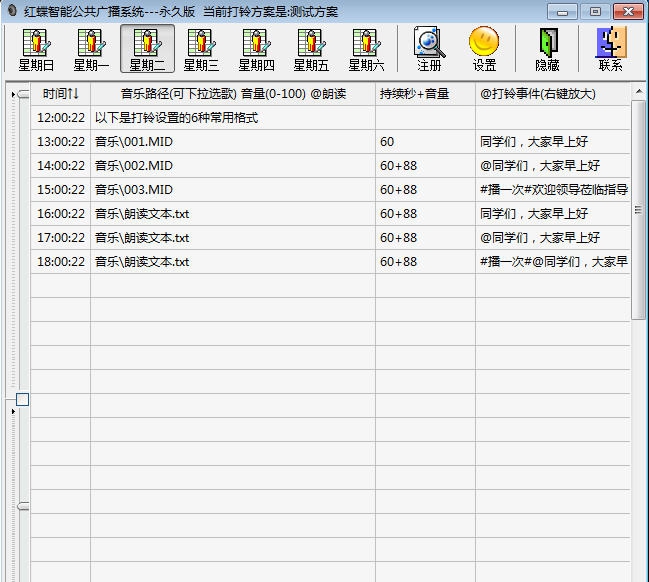This screenshot has height=582, width=649.
Task: Click 音乐\朗读文本.txt in the 17:00:22 row
Action: 233,238
